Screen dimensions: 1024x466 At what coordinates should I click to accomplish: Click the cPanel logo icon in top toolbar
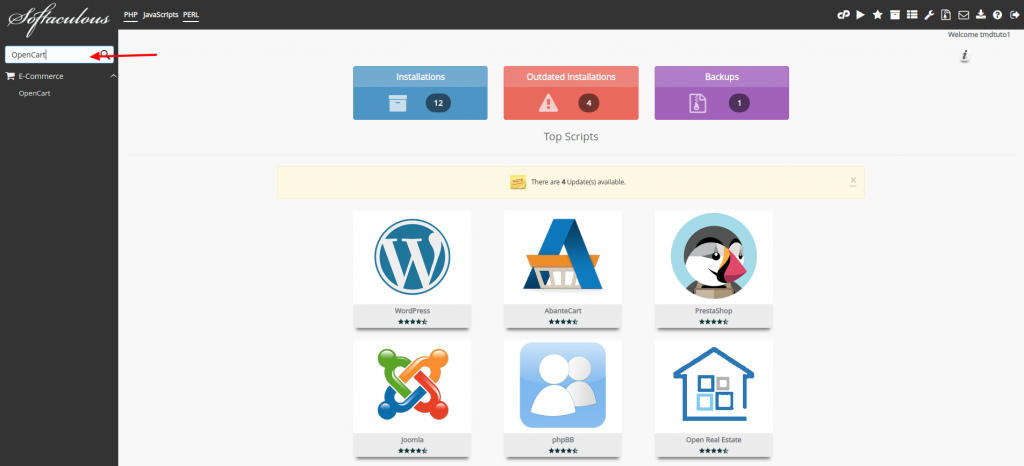tap(843, 15)
